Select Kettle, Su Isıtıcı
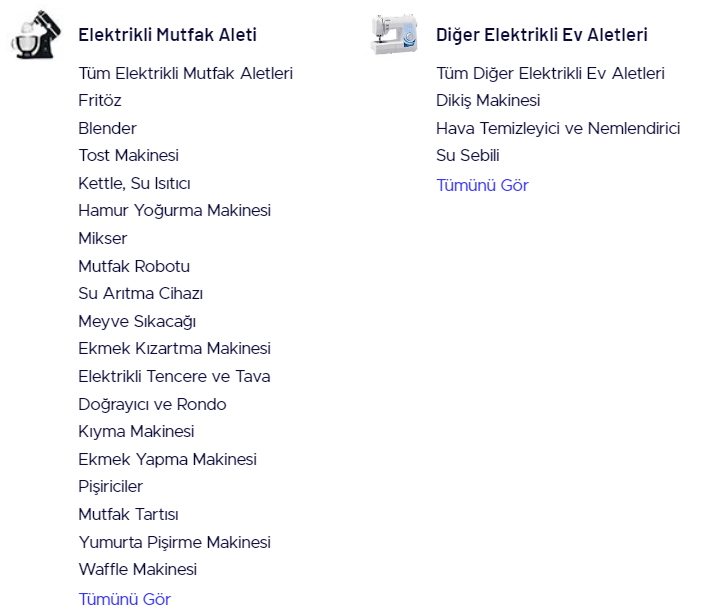The width and height of the screenshot is (714, 609). point(134,183)
